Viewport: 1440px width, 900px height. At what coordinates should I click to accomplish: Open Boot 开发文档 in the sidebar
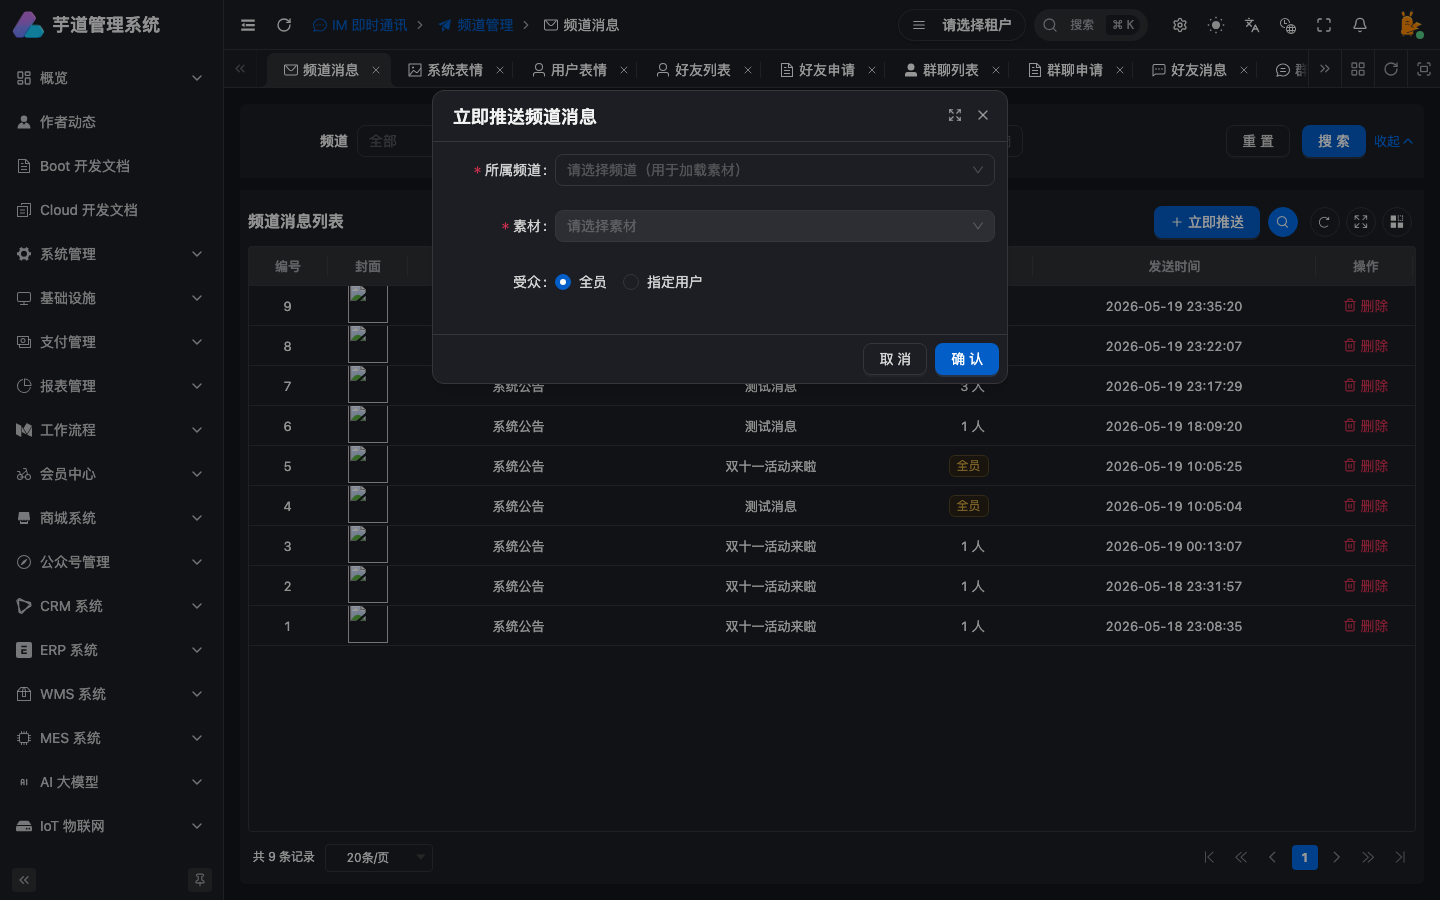tap(111, 166)
